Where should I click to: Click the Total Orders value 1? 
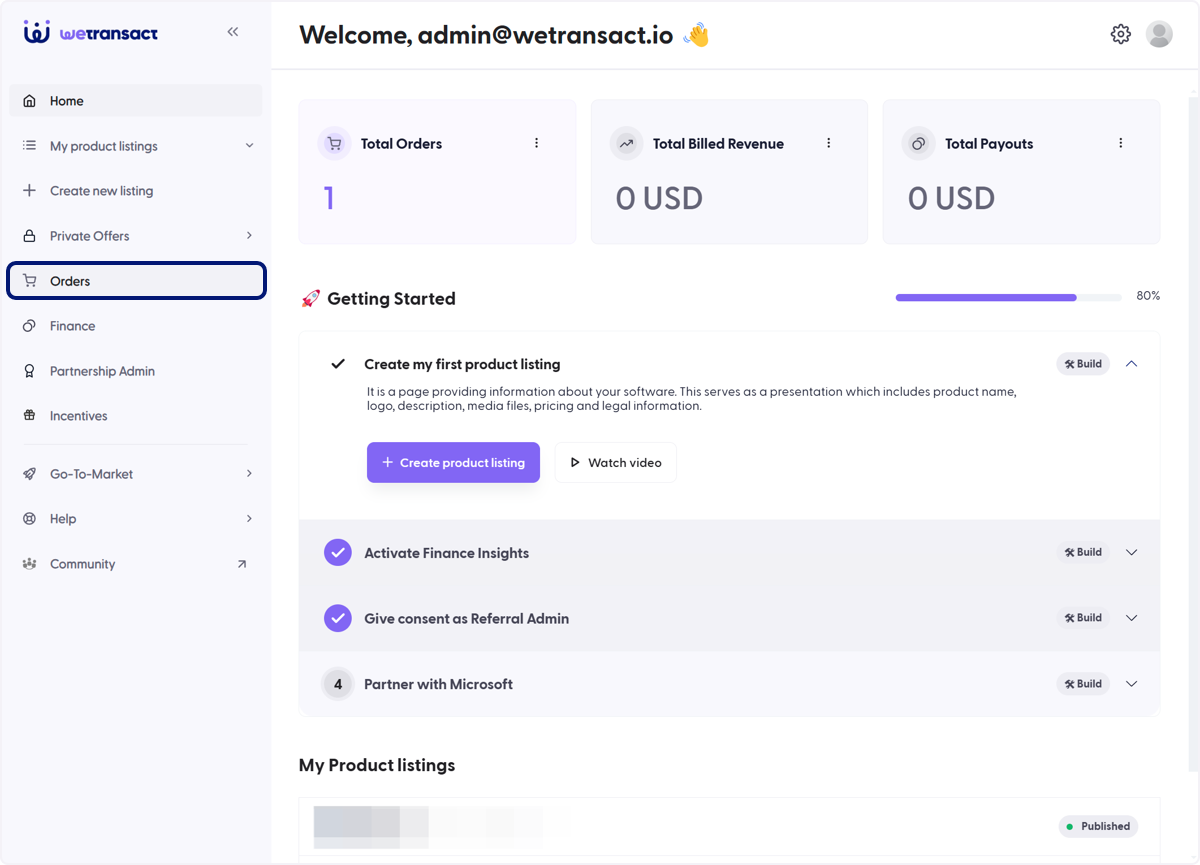click(329, 198)
